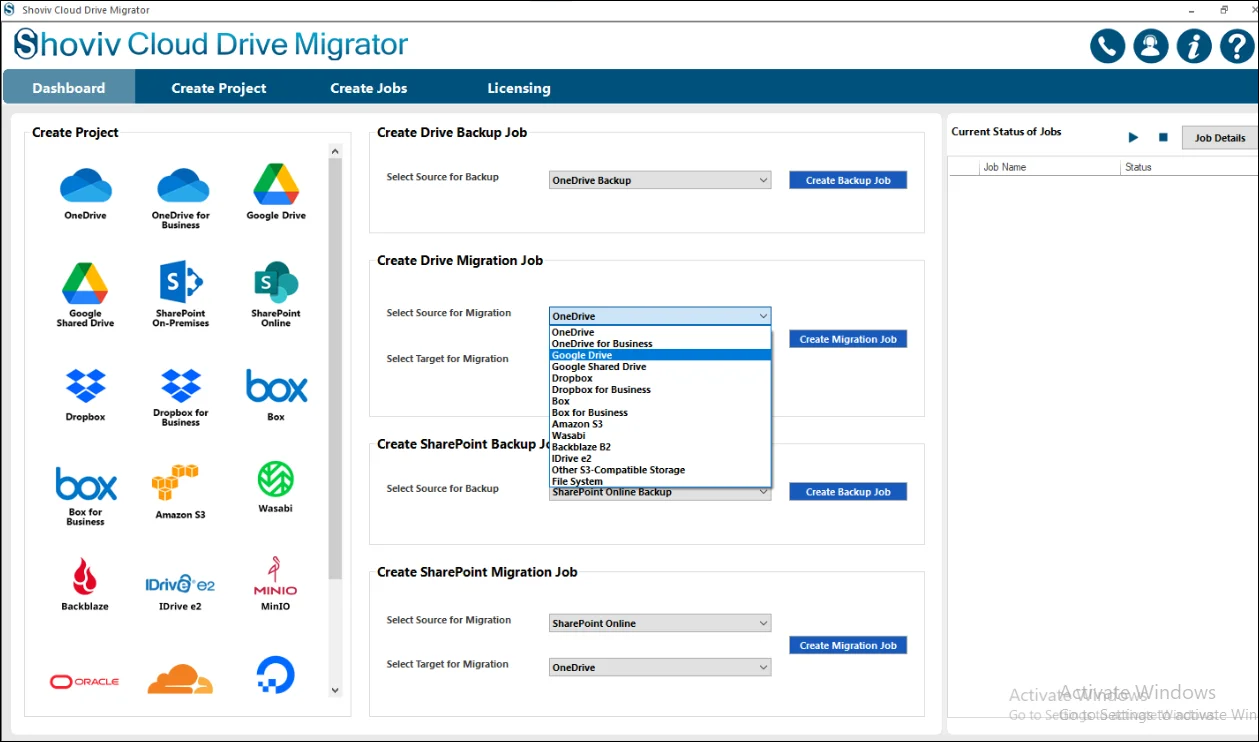Open the Dropbox project icon
This screenshot has height=742, width=1259.
point(86,386)
